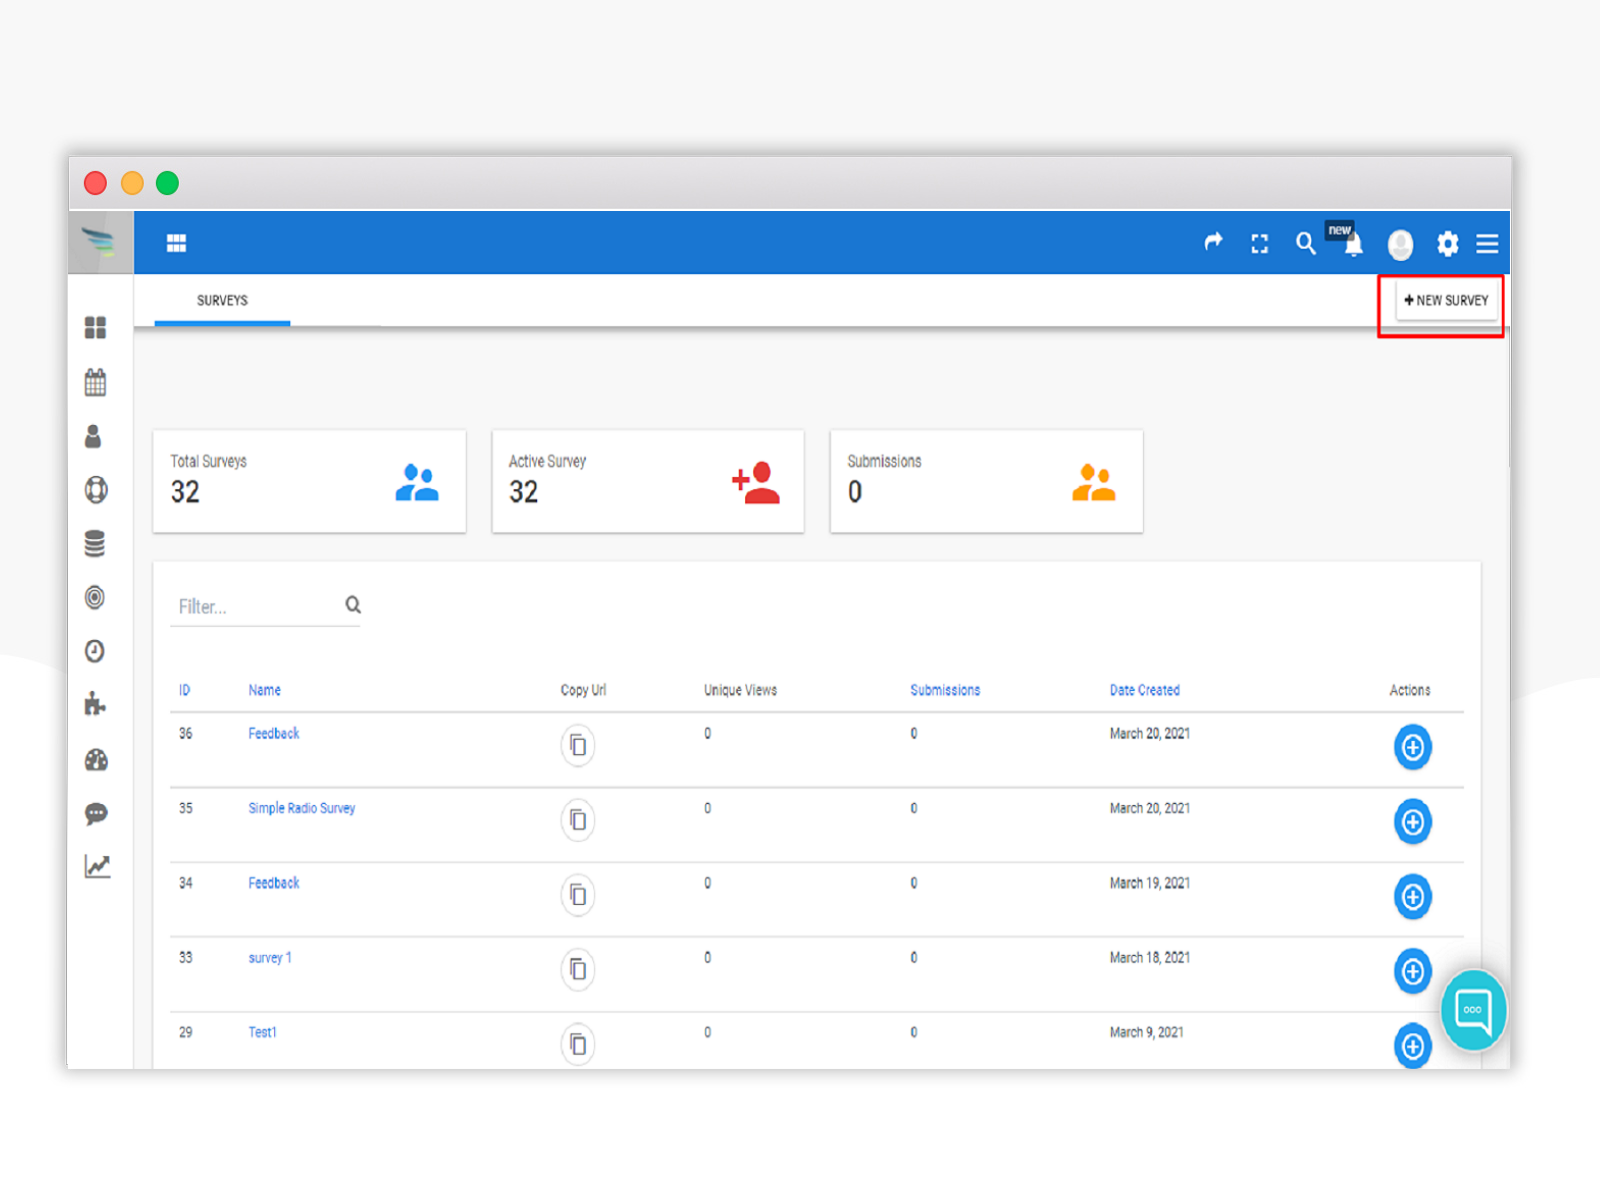Click the Active Survey card
Image resolution: width=1600 pixels, height=1200 pixels.
pyautogui.click(x=648, y=481)
